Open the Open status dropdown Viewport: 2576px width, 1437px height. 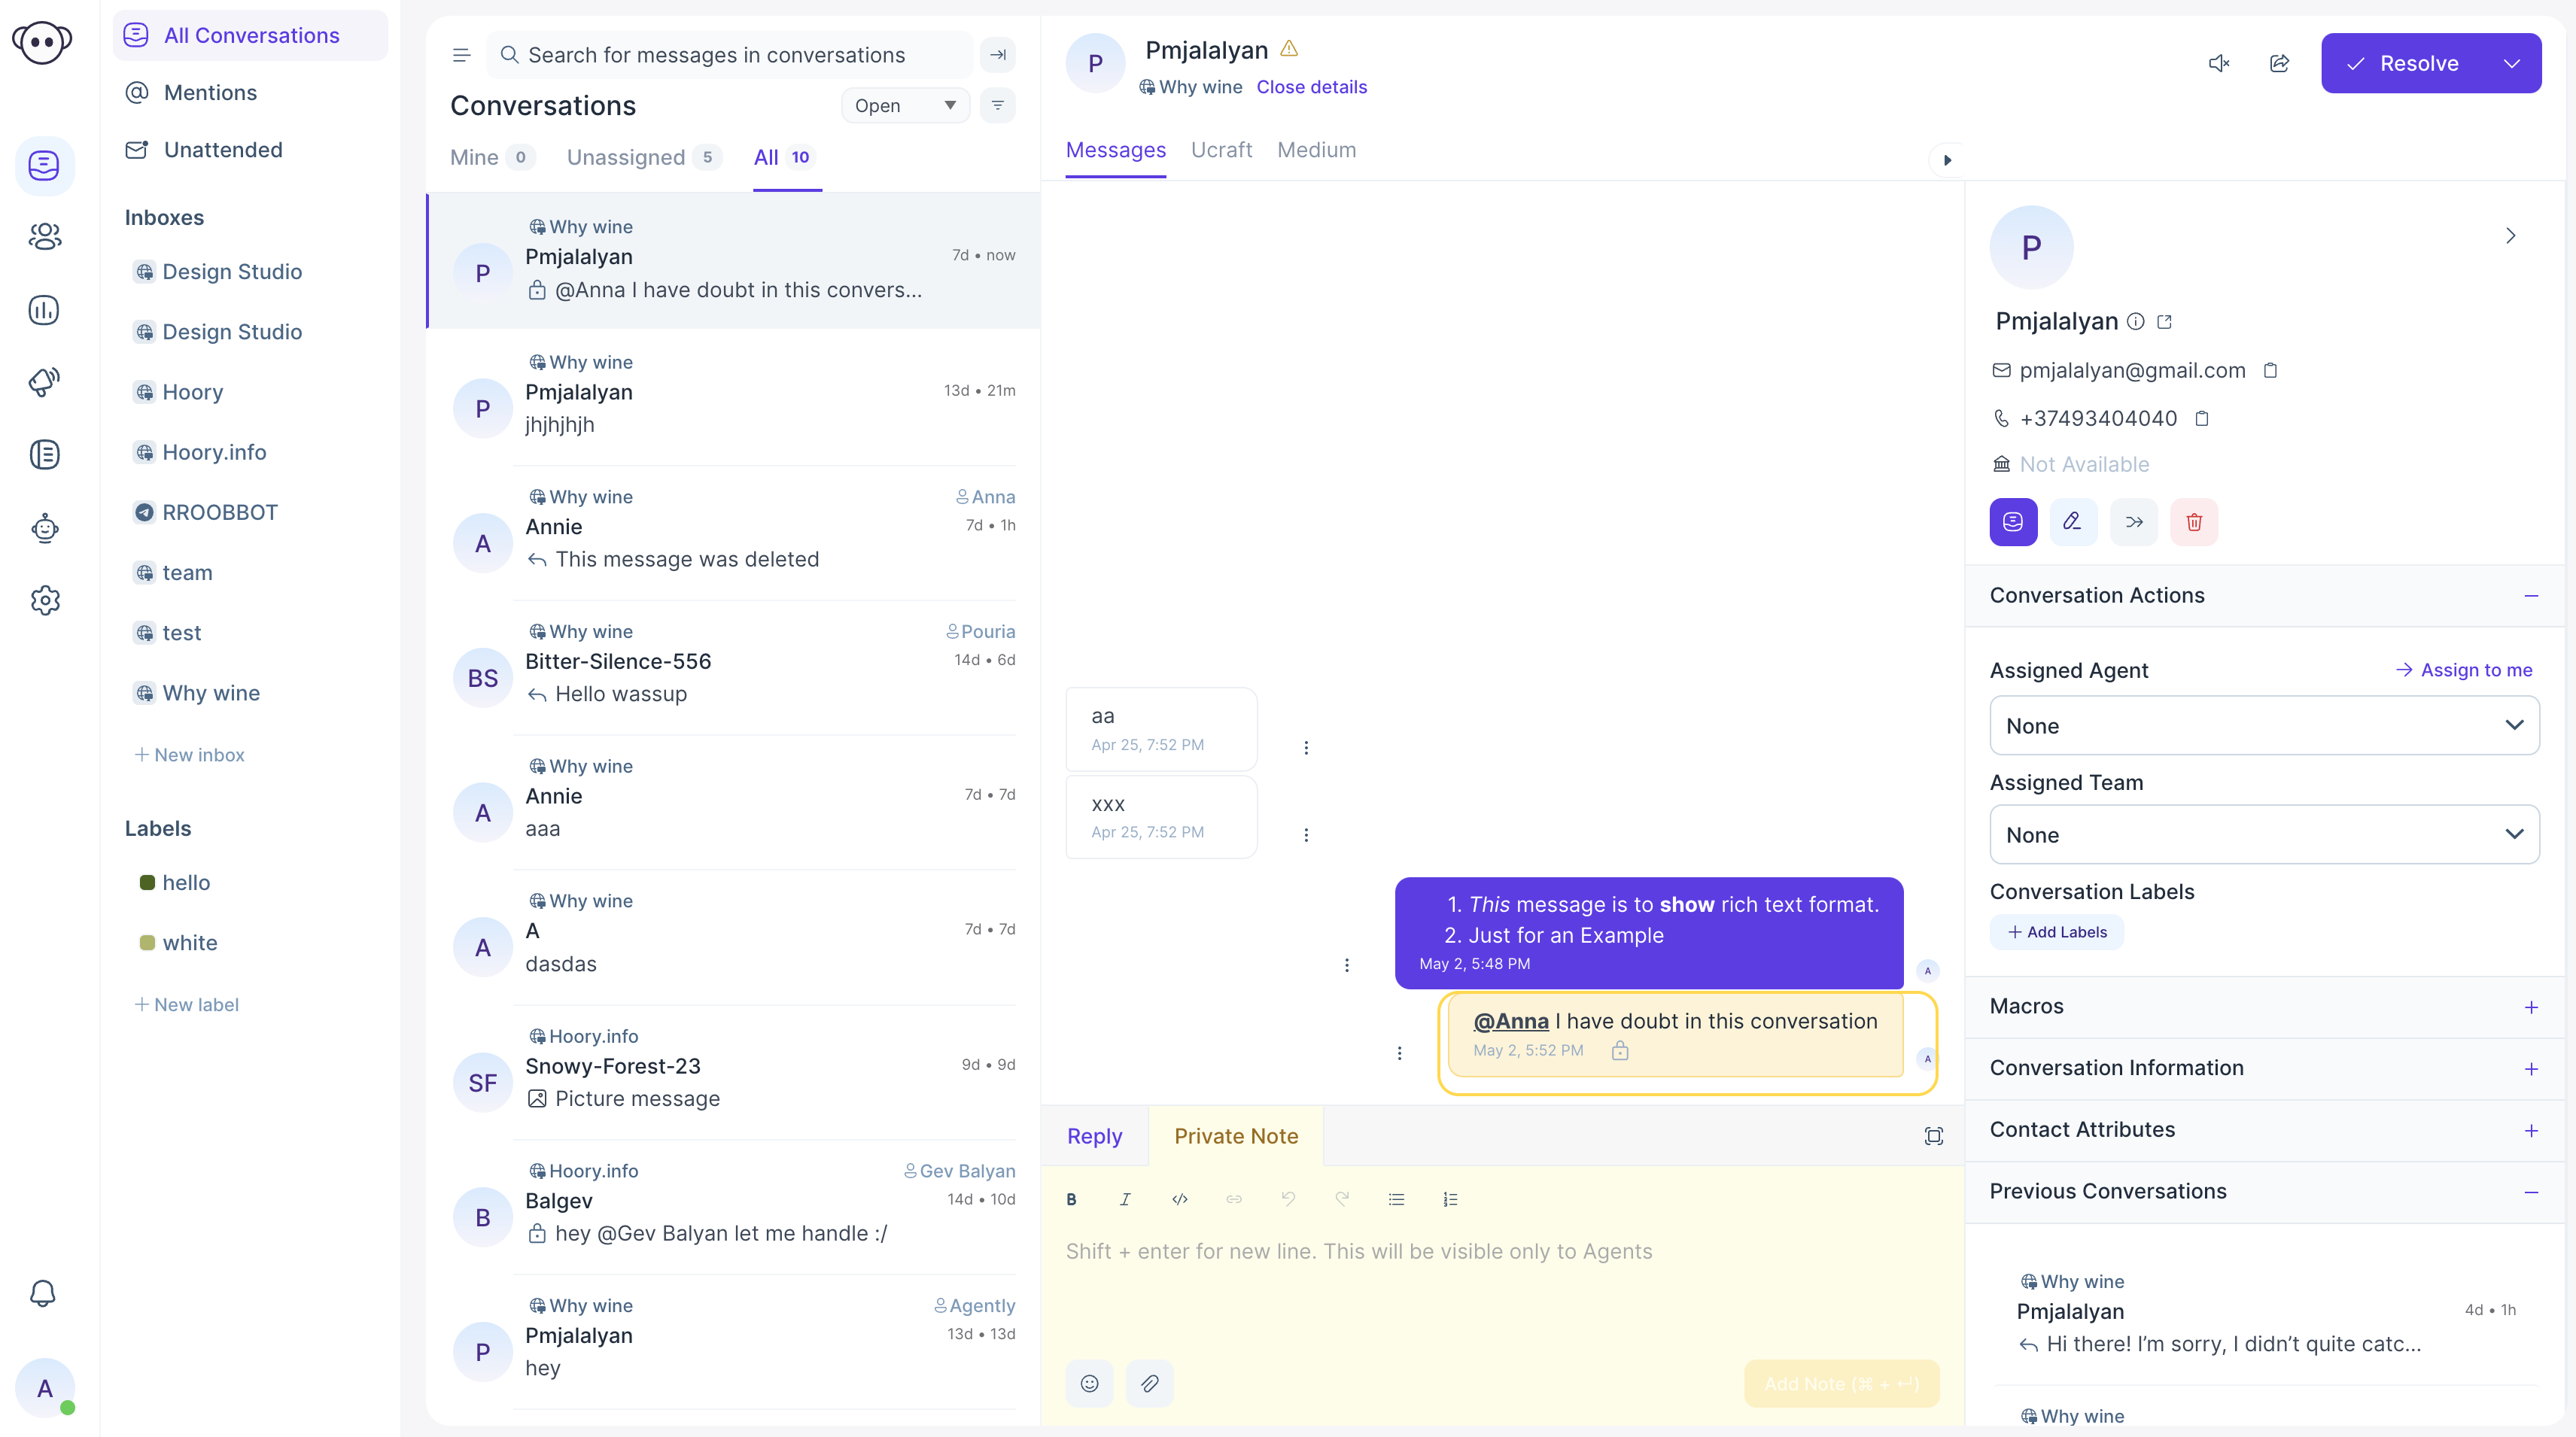click(x=905, y=105)
